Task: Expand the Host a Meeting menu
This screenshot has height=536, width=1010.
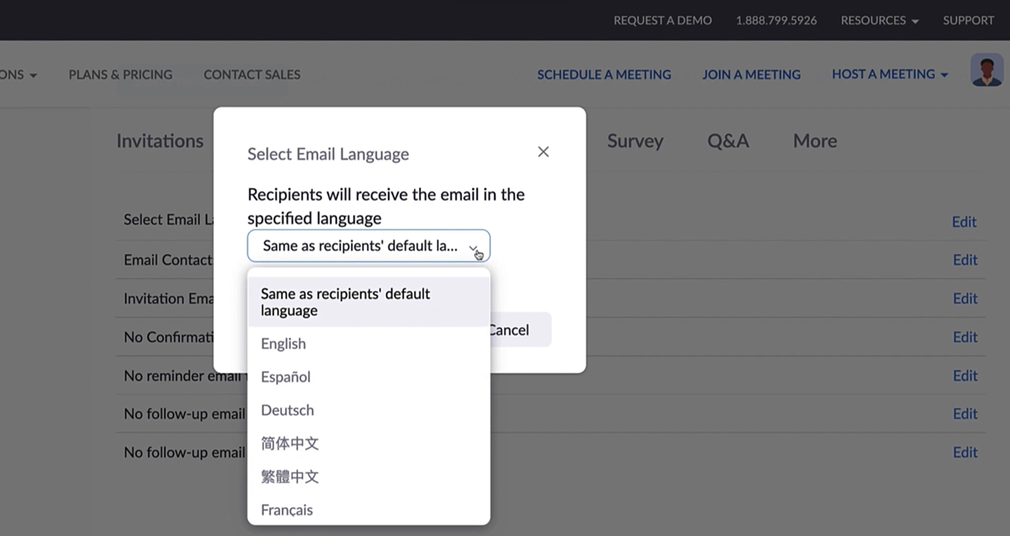Action: coord(889,74)
